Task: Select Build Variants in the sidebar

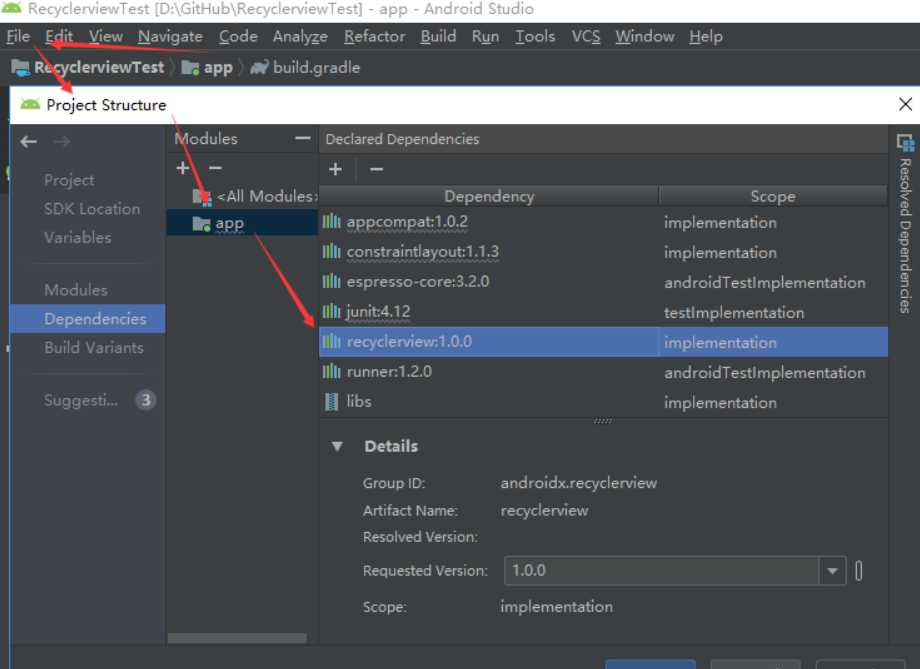Action: (94, 347)
